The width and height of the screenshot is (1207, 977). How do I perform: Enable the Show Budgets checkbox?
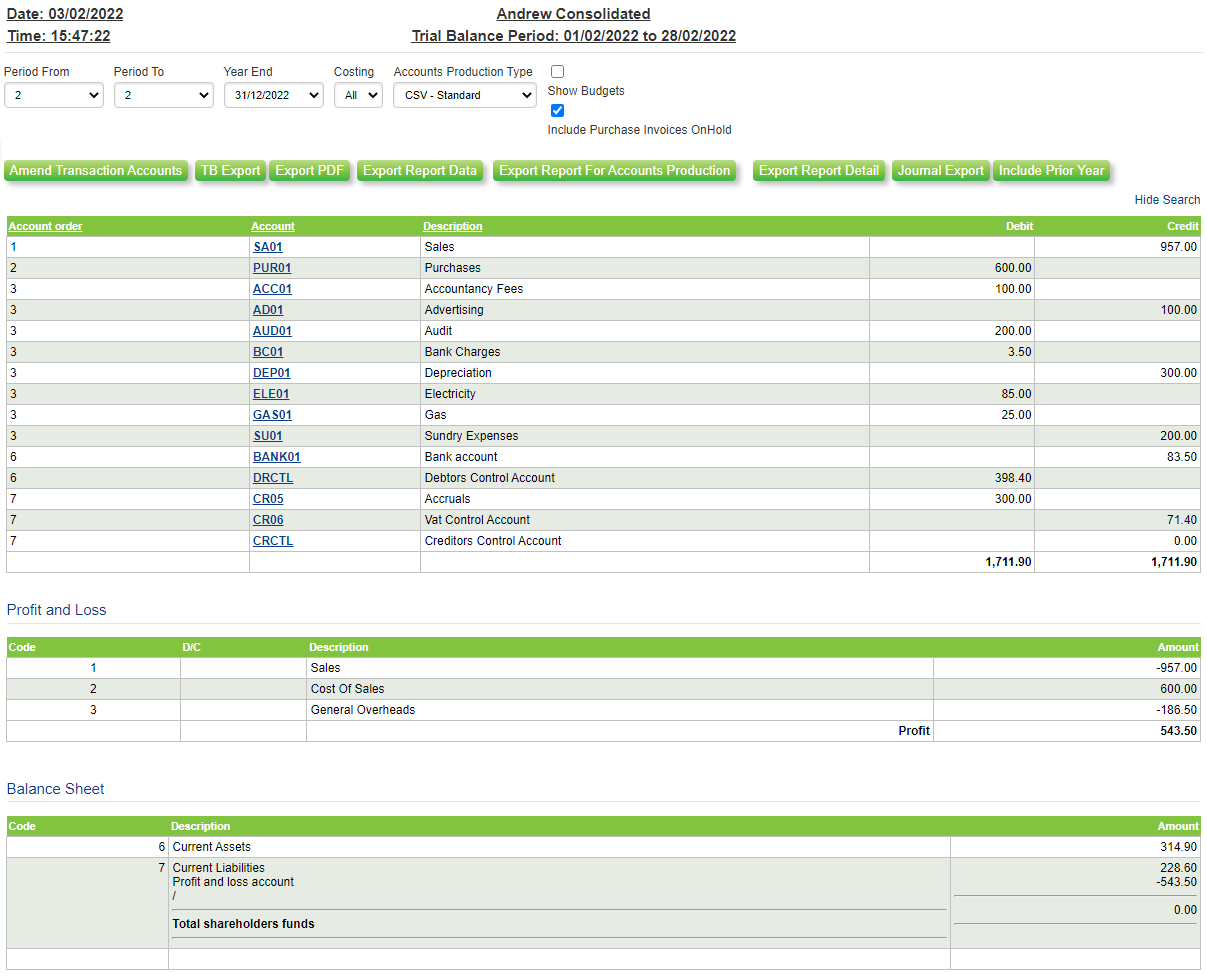point(558,71)
